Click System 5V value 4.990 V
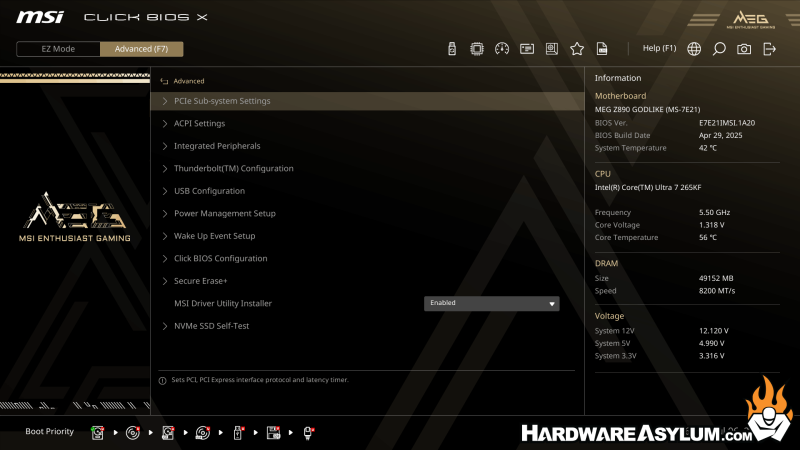The width and height of the screenshot is (800, 450). click(x=711, y=343)
